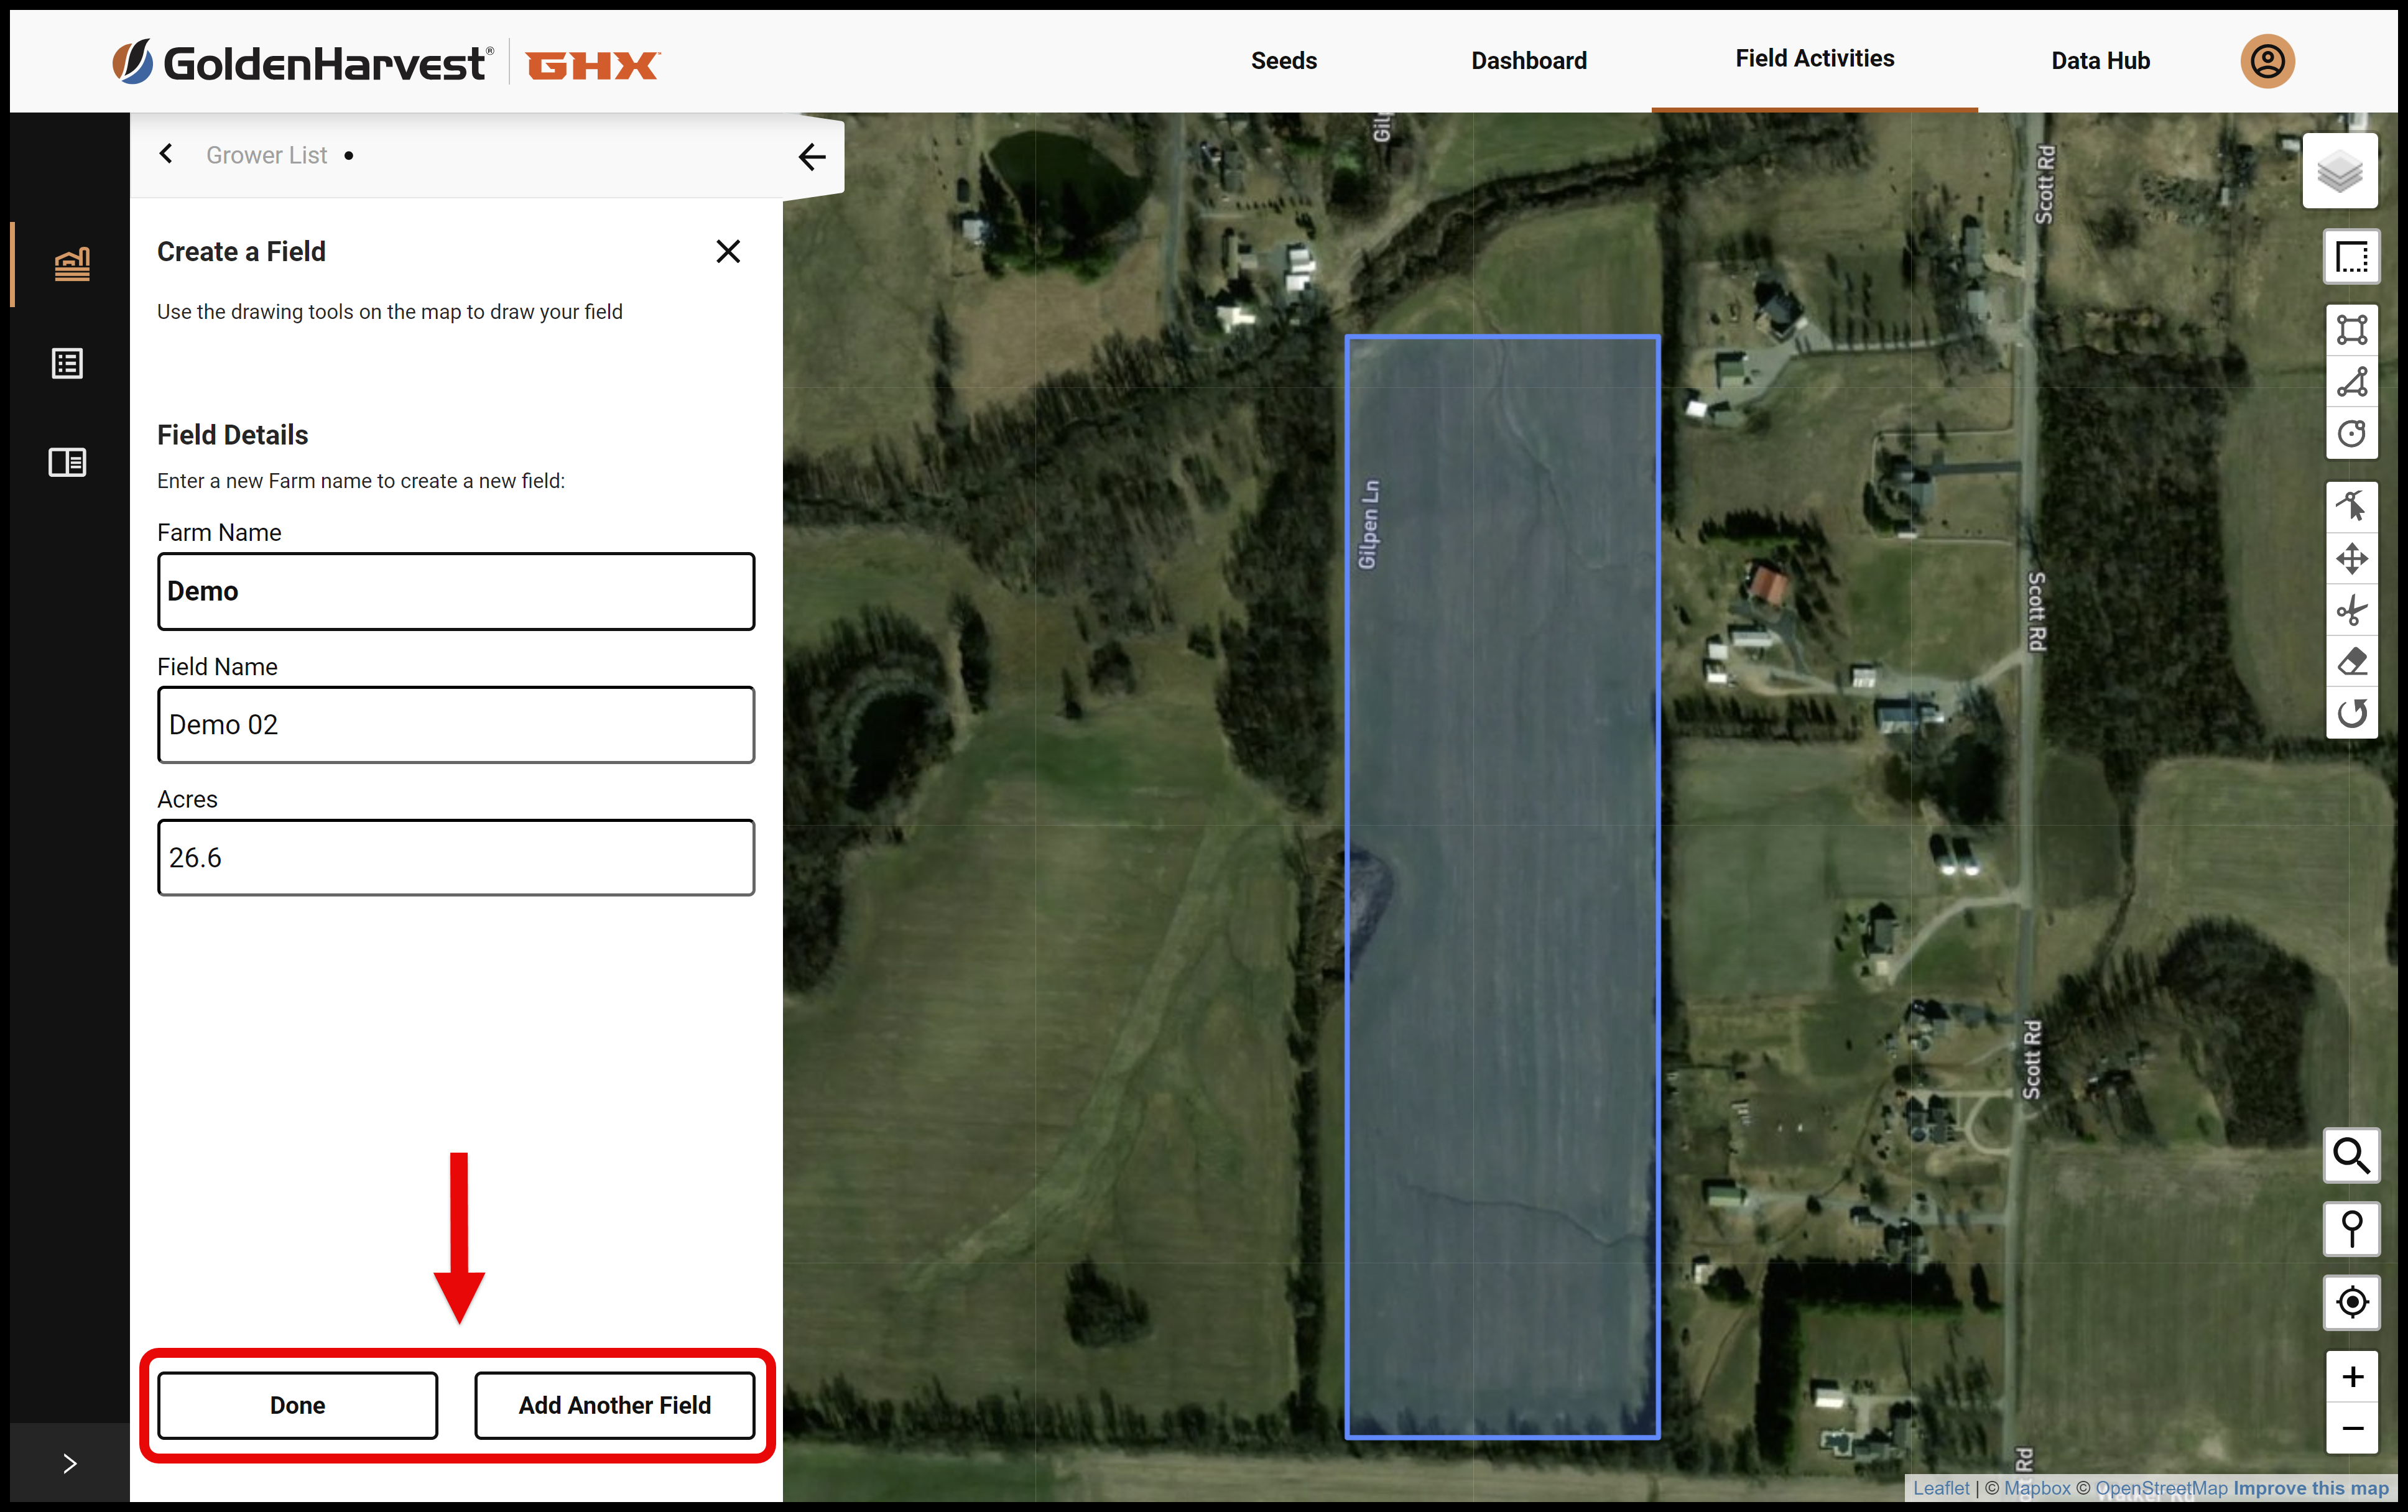Click the Improve this map link
Screen dimensions: 2408x1512
(x=2311, y=1488)
